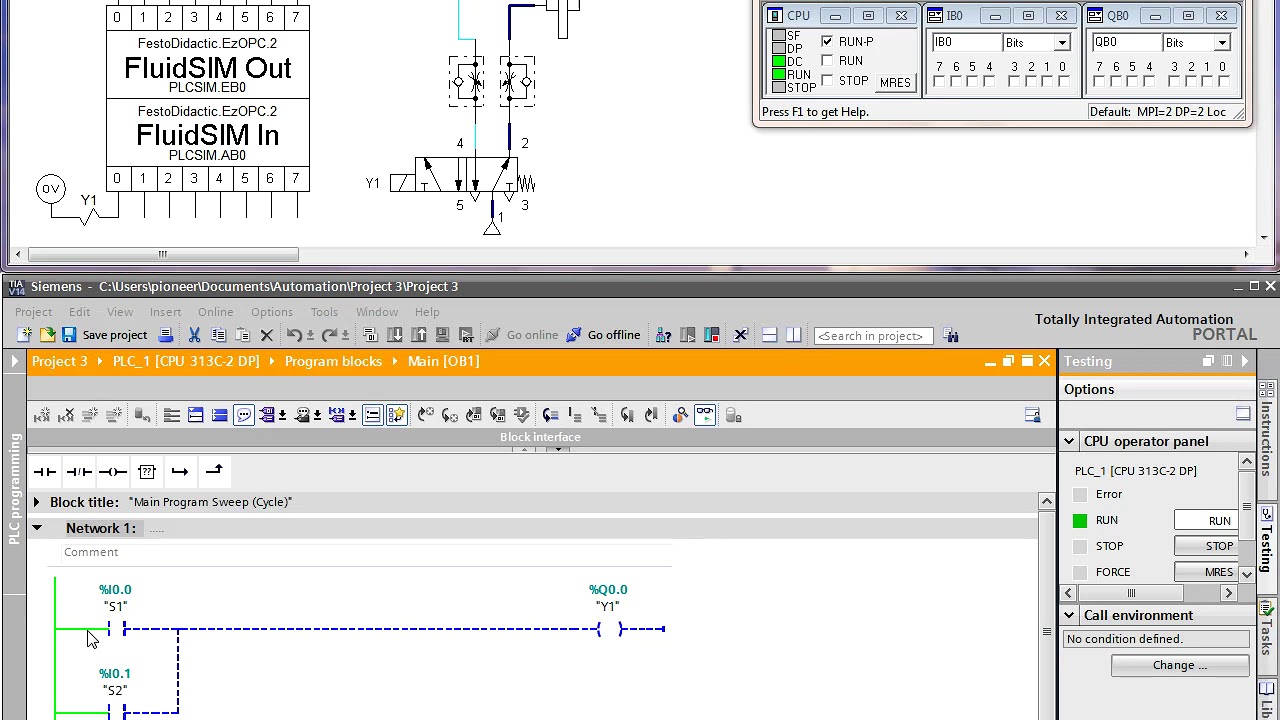Open the Edit menu

(79, 312)
